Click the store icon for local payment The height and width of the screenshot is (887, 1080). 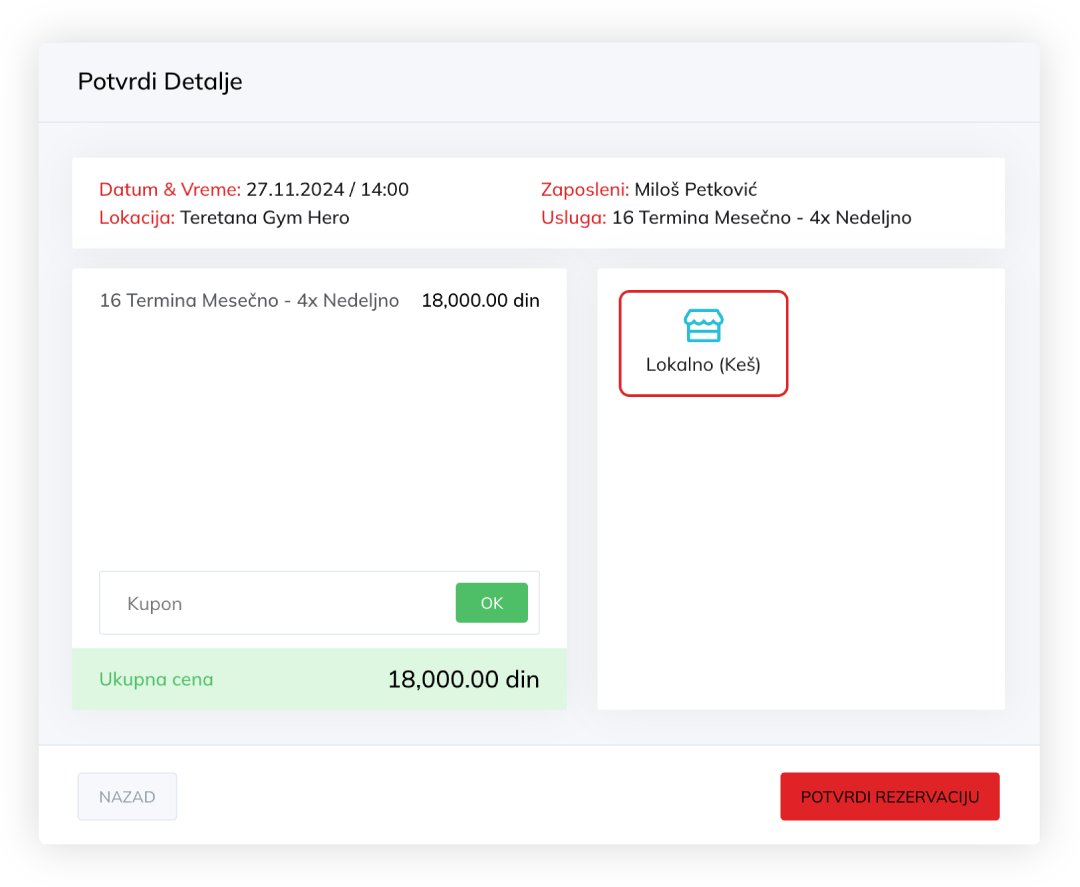click(703, 325)
